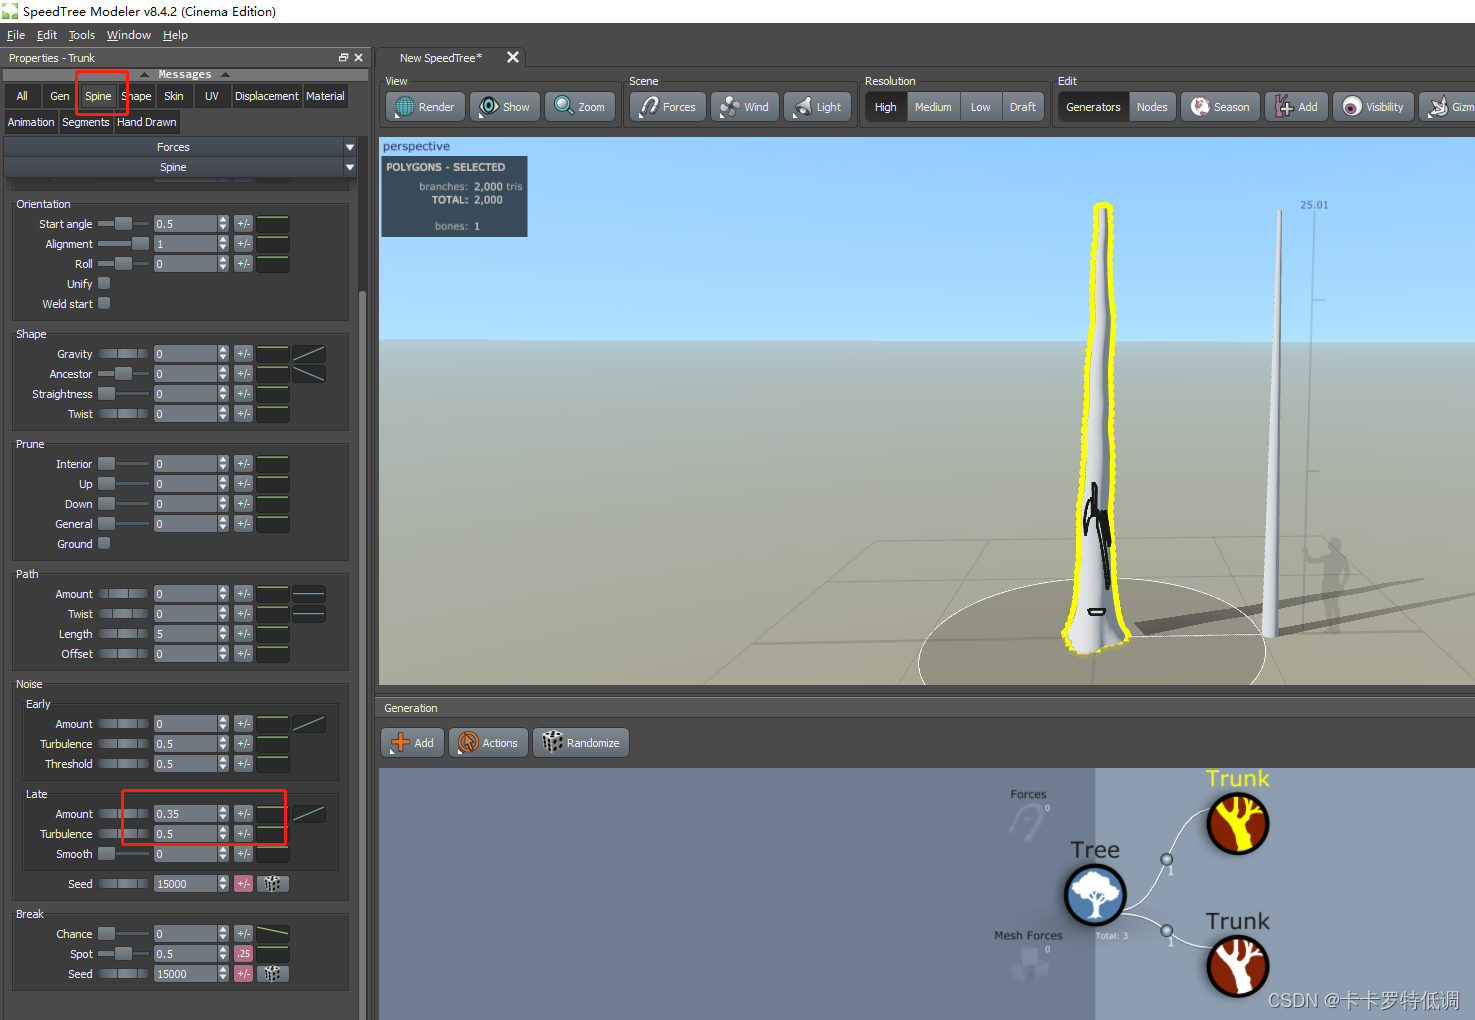Click the Forces magnet icon
The image size is (1475, 1020).
click(649, 107)
